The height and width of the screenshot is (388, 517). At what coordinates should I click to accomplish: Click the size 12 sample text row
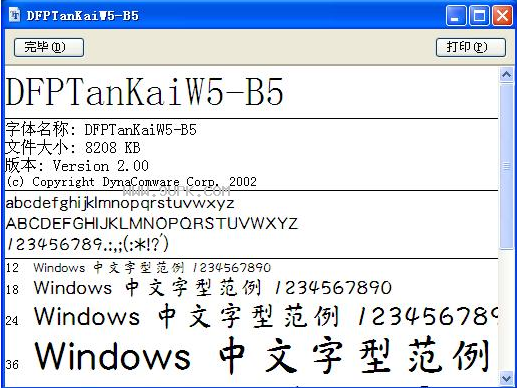point(138,268)
